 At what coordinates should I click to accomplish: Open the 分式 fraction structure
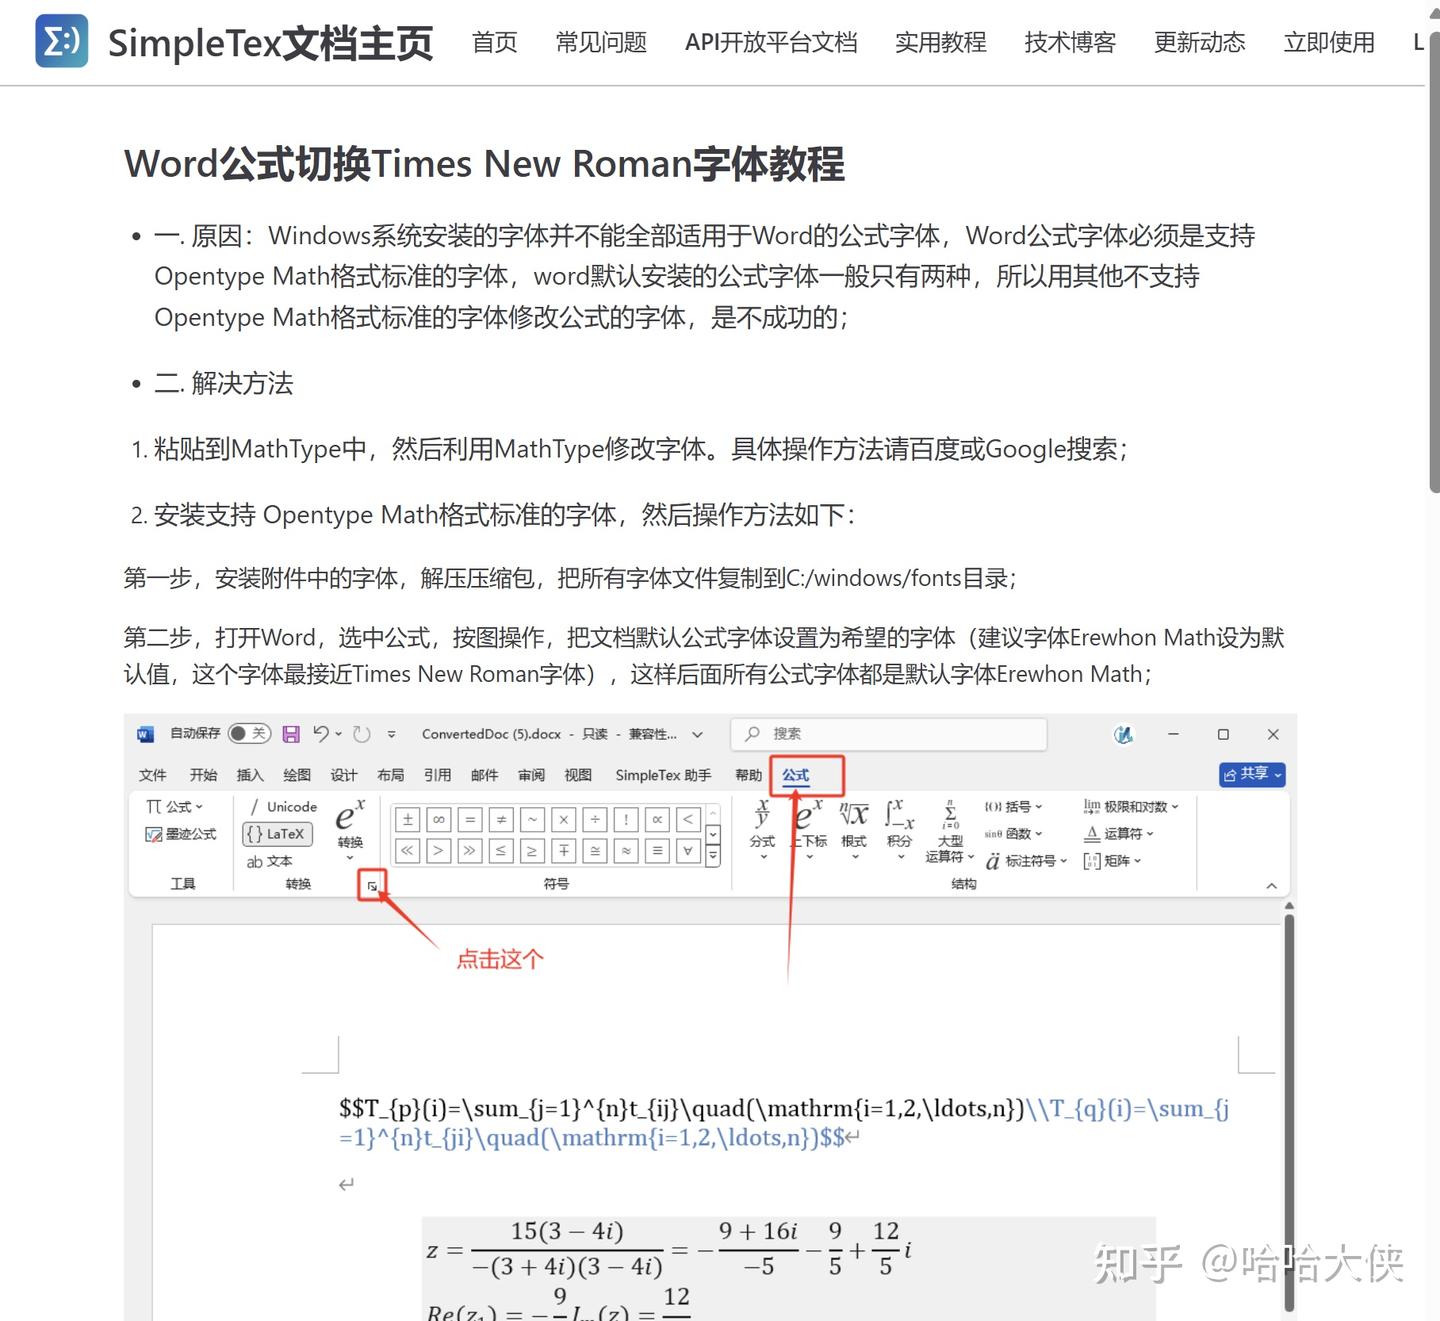pyautogui.click(x=762, y=829)
